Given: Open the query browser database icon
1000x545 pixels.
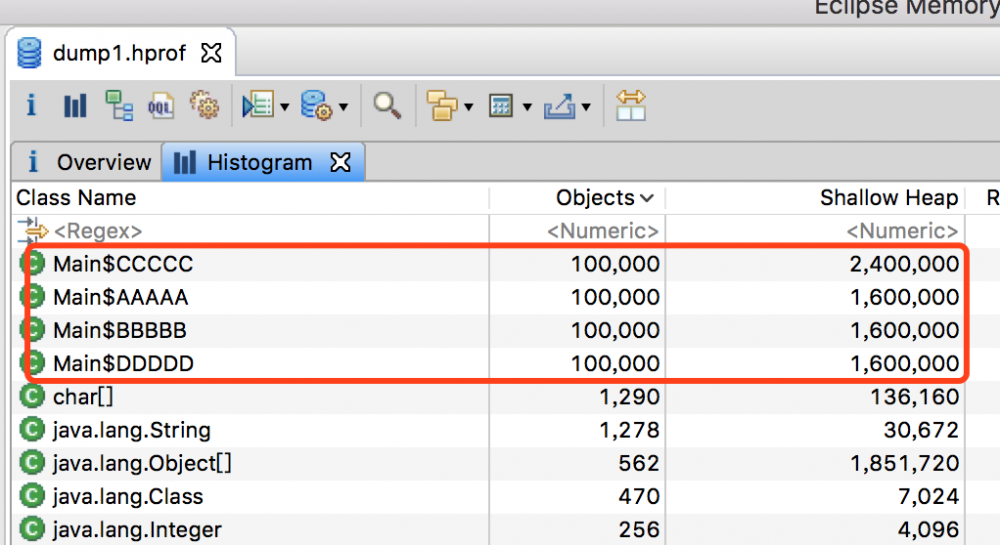Looking at the screenshot, I should point(316,105).
